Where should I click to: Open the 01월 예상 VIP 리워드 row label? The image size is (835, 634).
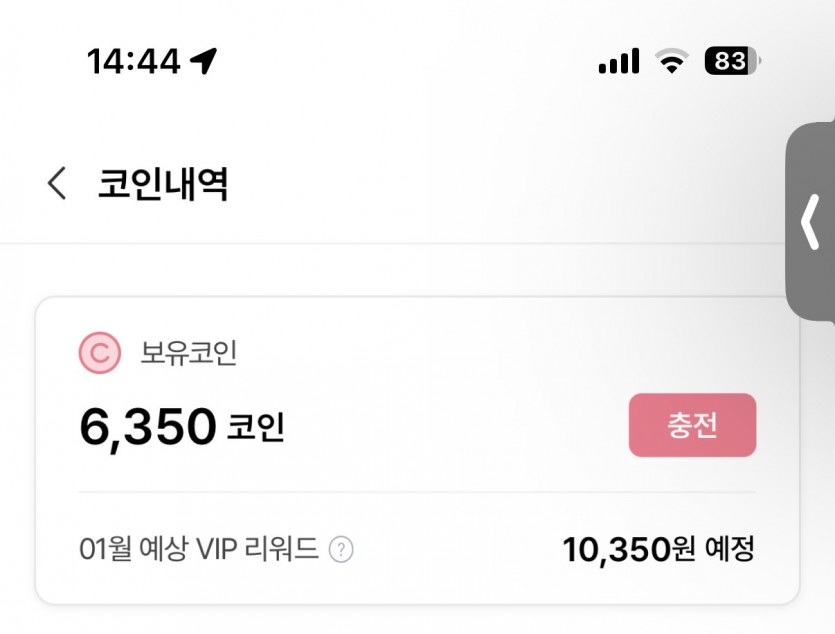coord(198,549)
